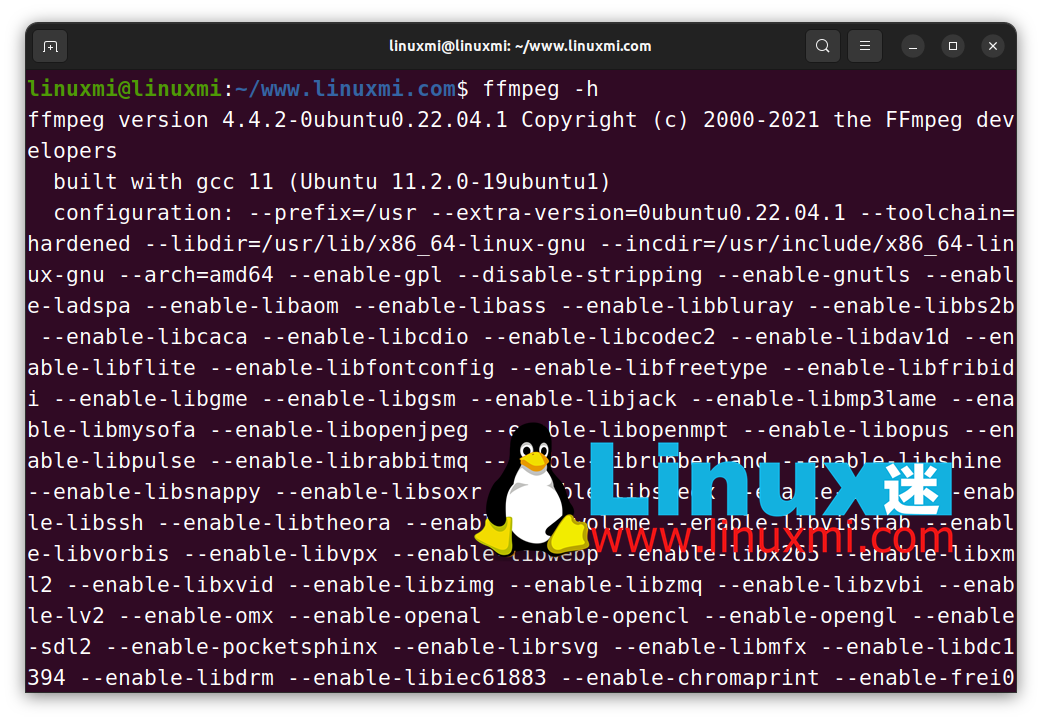The image size is (1042, 721).
Task: Click the 'configuration:' label
Action: [x=144, y=213]
